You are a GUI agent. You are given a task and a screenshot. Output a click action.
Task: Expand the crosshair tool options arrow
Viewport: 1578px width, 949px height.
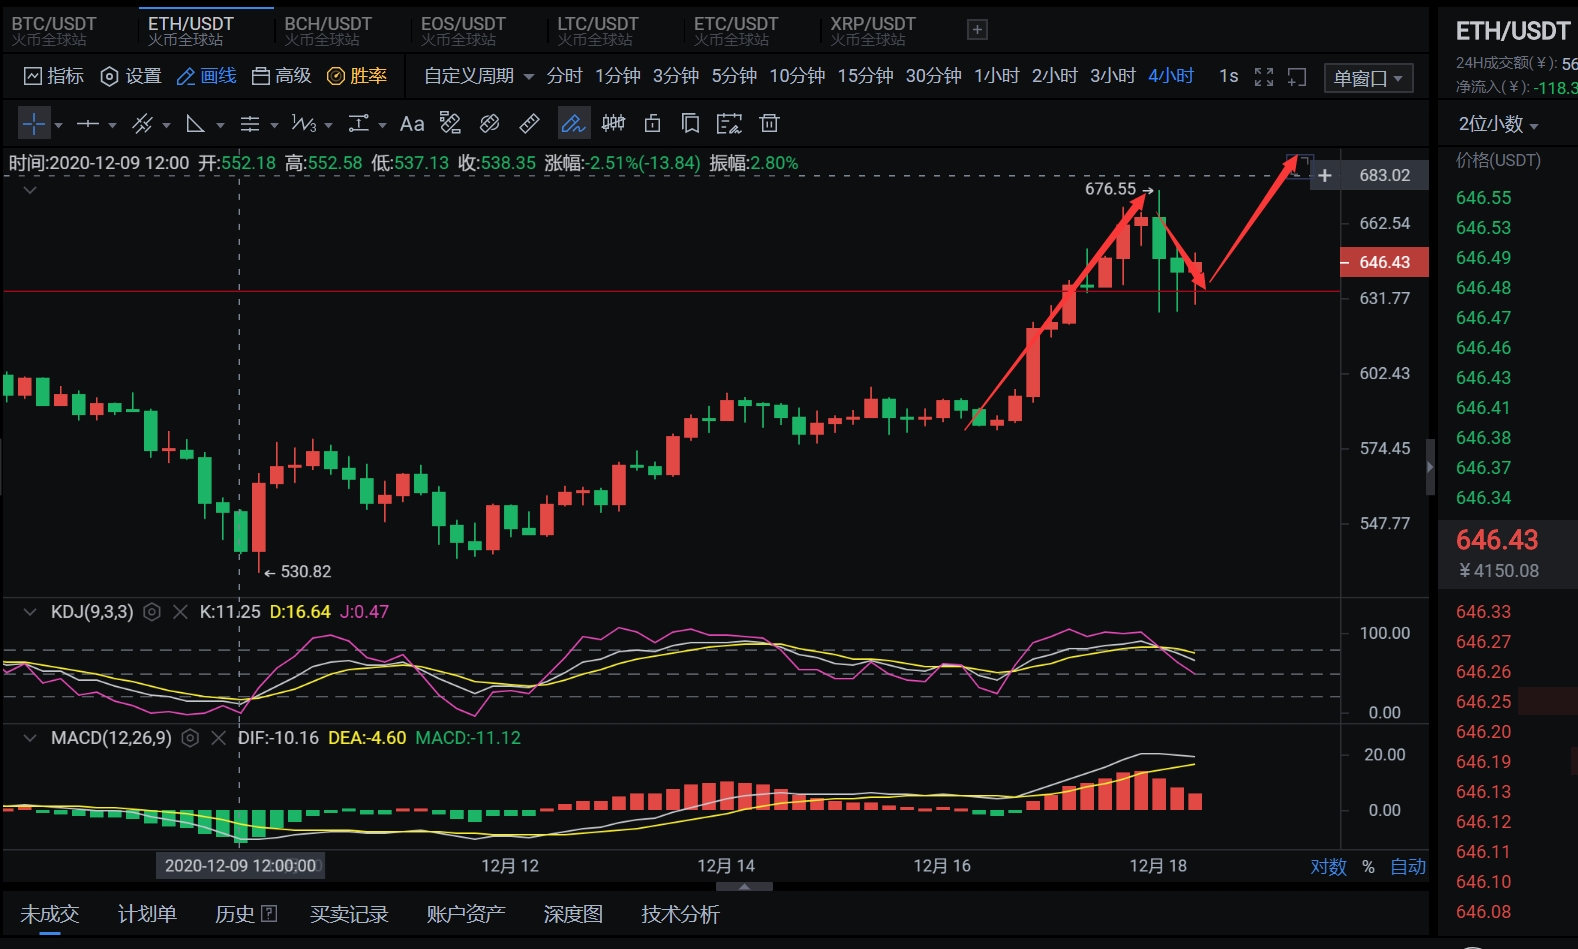(59, 125)
